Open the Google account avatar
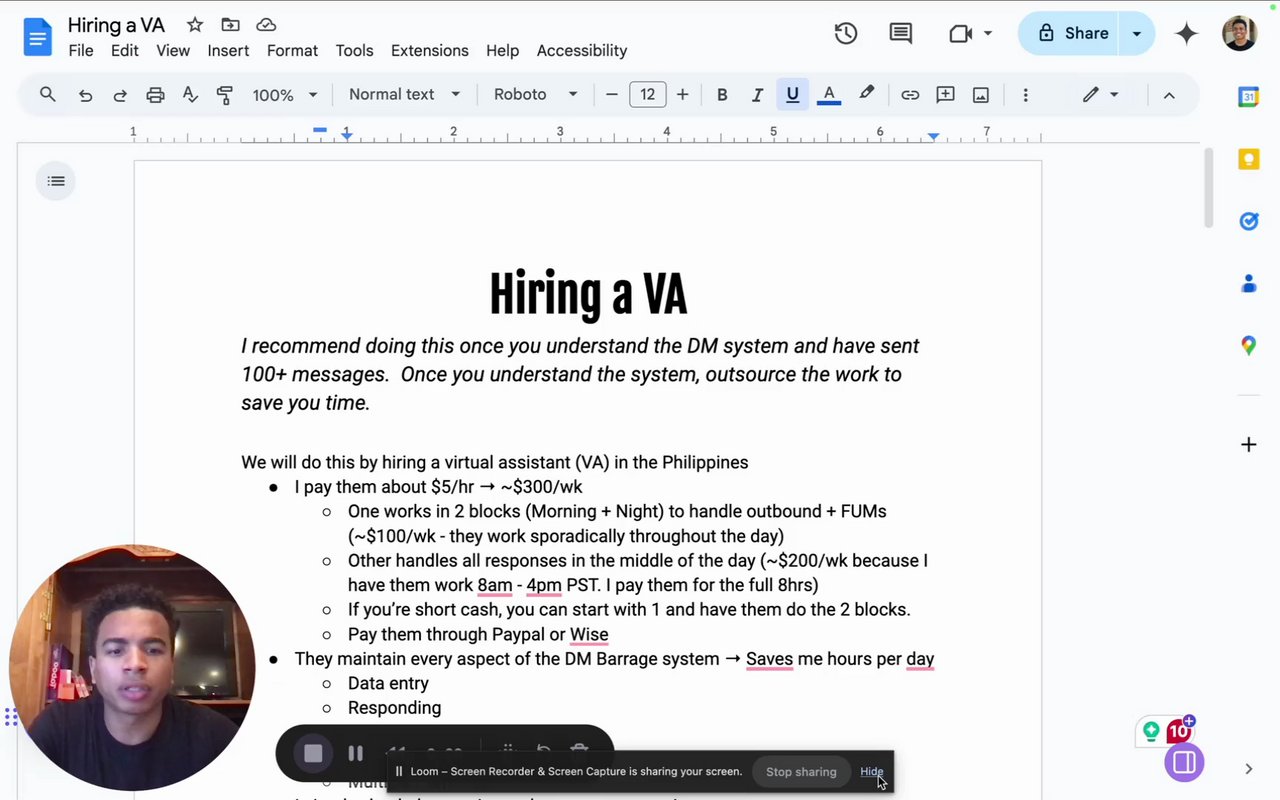The image size is (1280, 800). click(1240, 33)
